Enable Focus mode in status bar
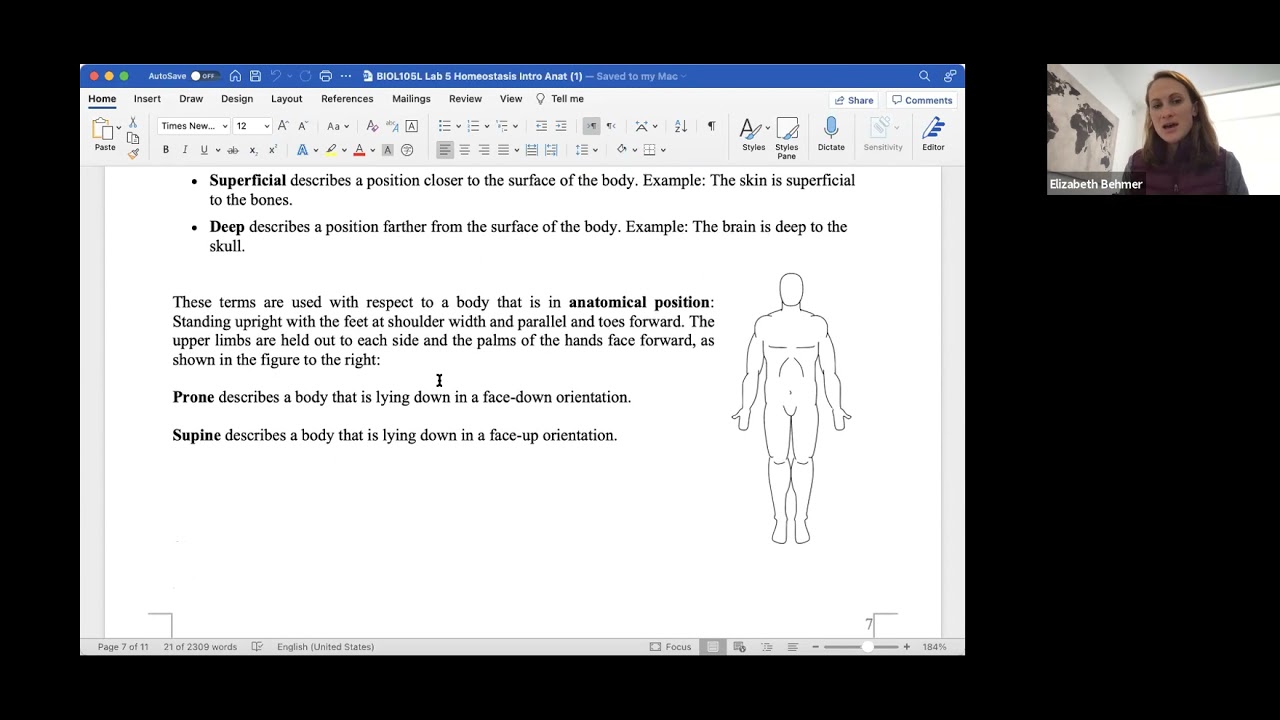This screenshot has height=720, width=1280. [671, 647]
